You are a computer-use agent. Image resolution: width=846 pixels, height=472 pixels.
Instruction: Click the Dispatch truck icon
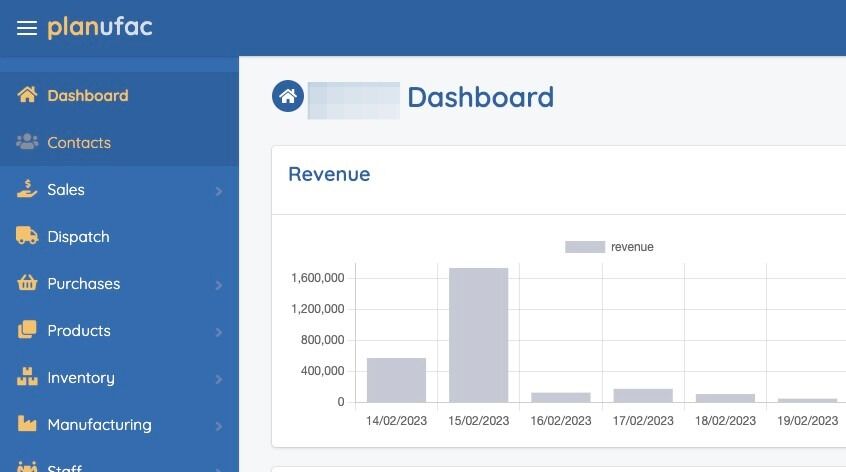coord(27,236)
